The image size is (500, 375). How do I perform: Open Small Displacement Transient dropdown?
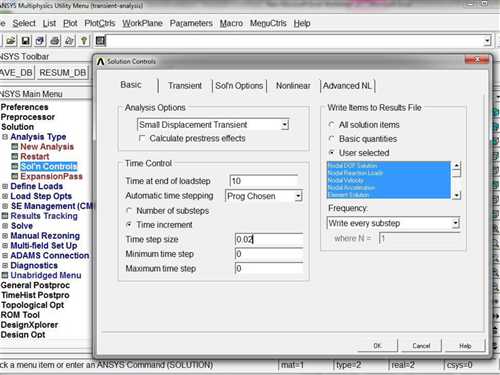(284, 125)
